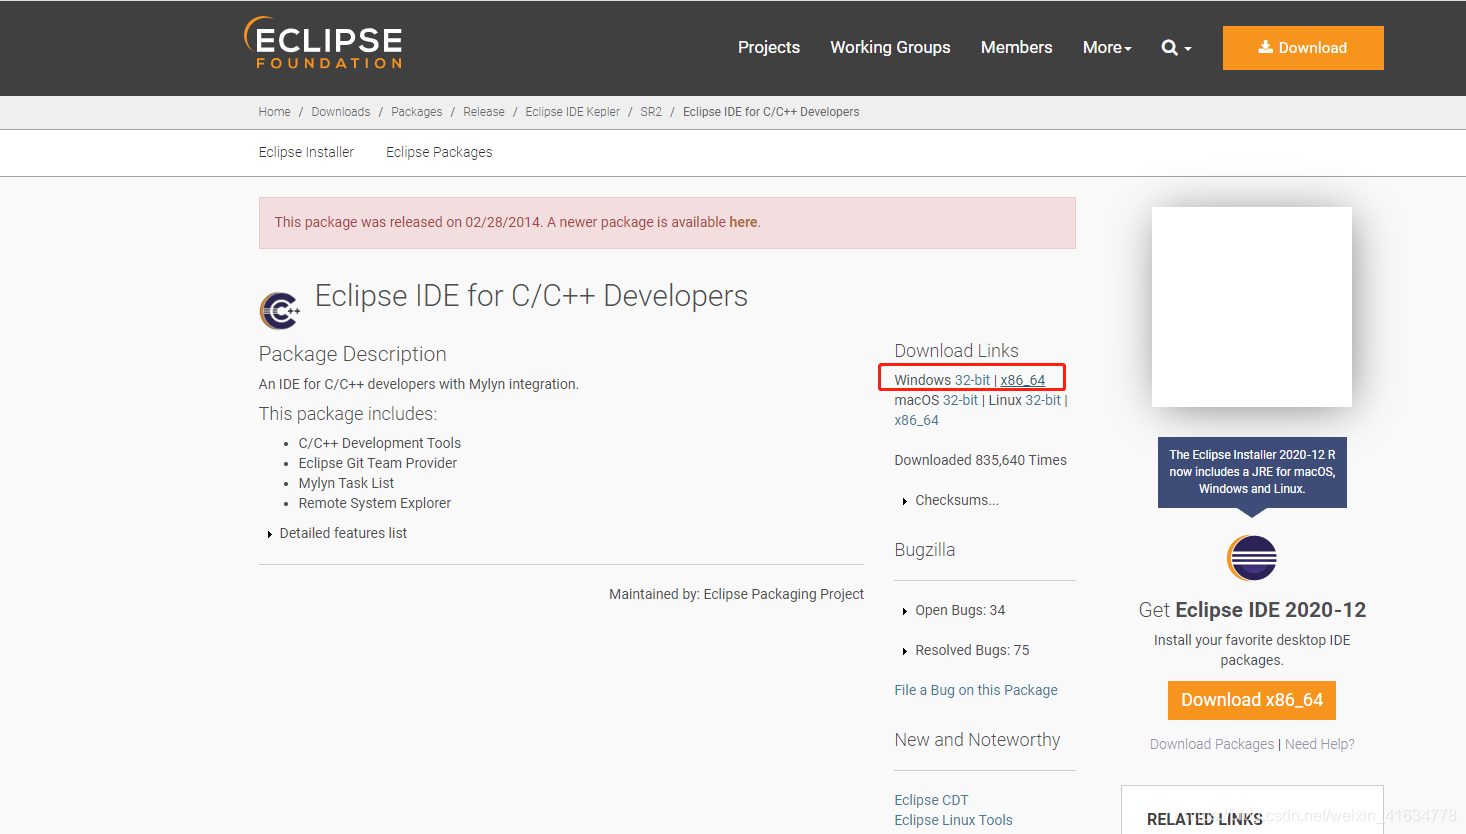Image resolution: width=1466 pixels, height=834 pixels.
Task: Expand the Checksums section
Action: click(x=951, y=500)
